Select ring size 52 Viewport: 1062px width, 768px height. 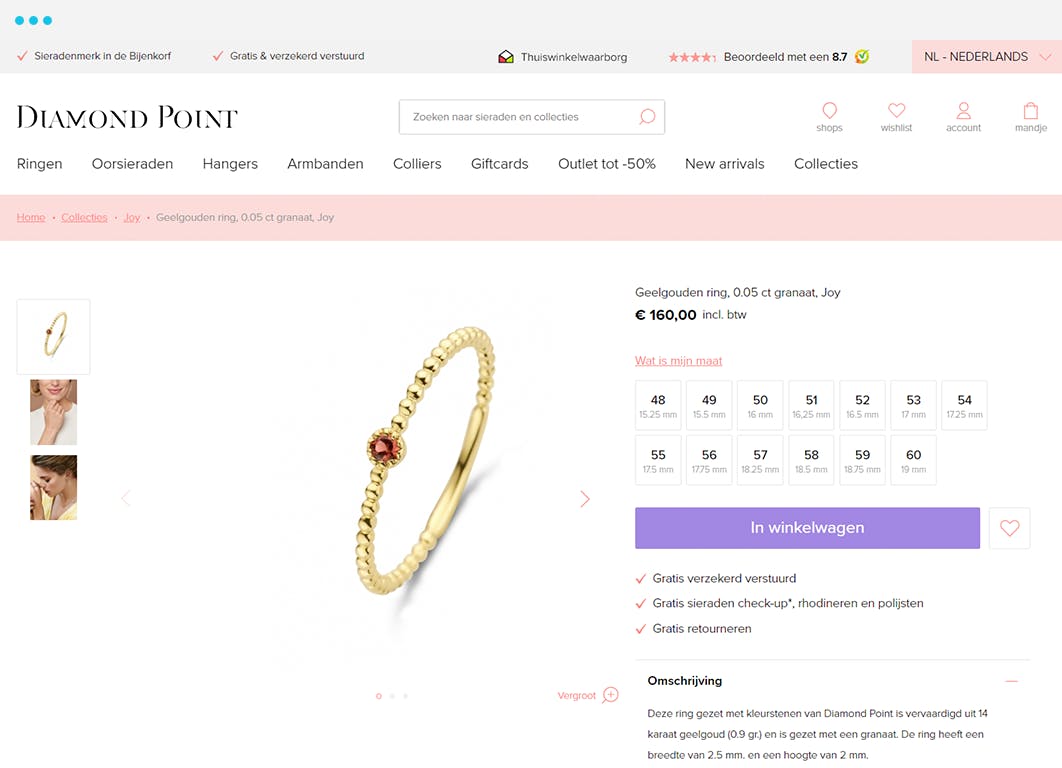[x=862, y=405]
